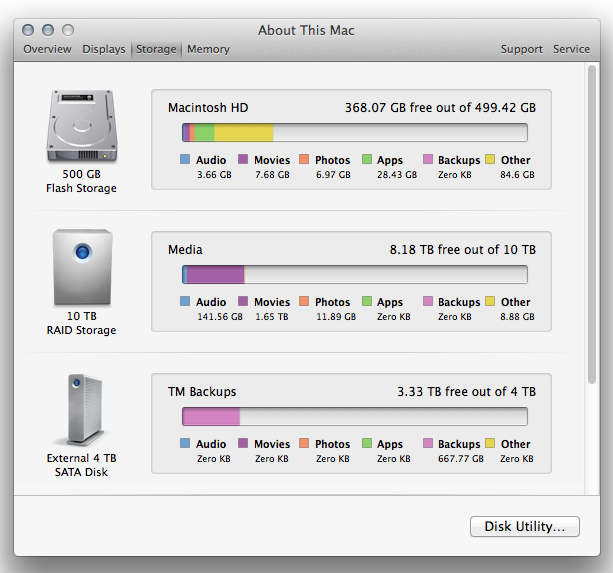Image resolution: width=613 pixels, height=573 pixels.
Task: Click '8.18 TB free out of 10 TB'
Action: pyautogui.click(x=462, y=249)
